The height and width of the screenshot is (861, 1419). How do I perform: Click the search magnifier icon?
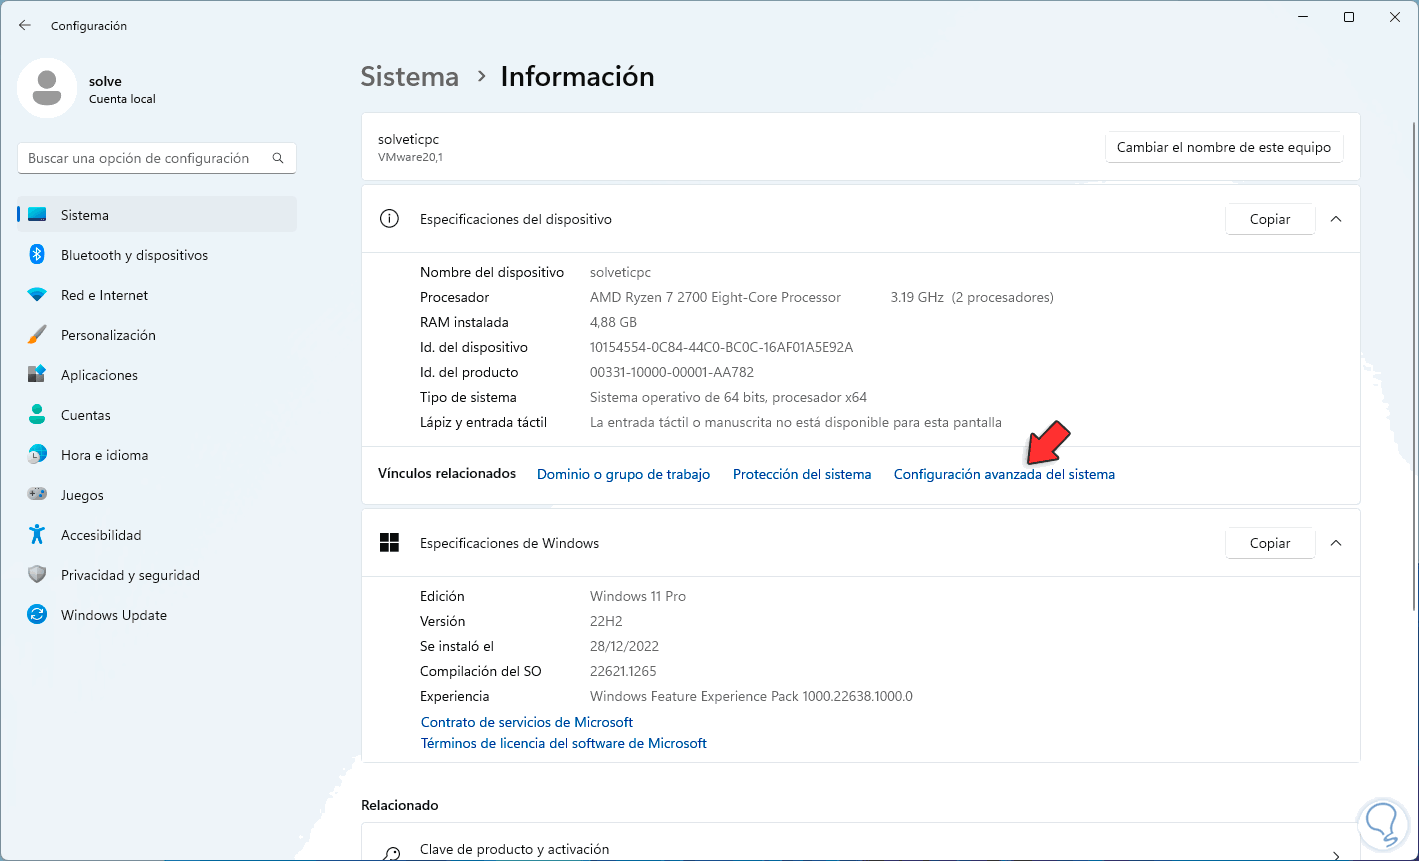point(278,158)
